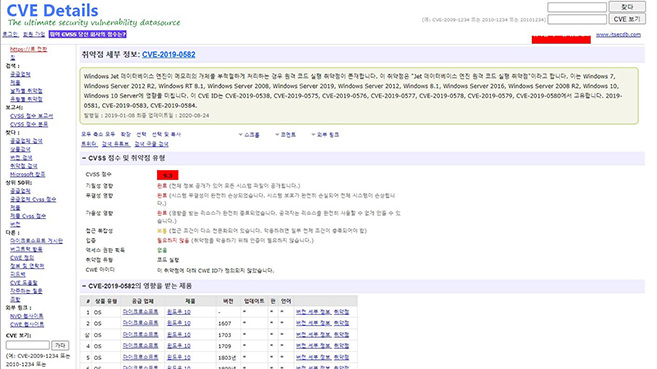Viewport: 657px width, 369px height.
Task: Click the 버전 column header
Action: [x=228, y=301]
